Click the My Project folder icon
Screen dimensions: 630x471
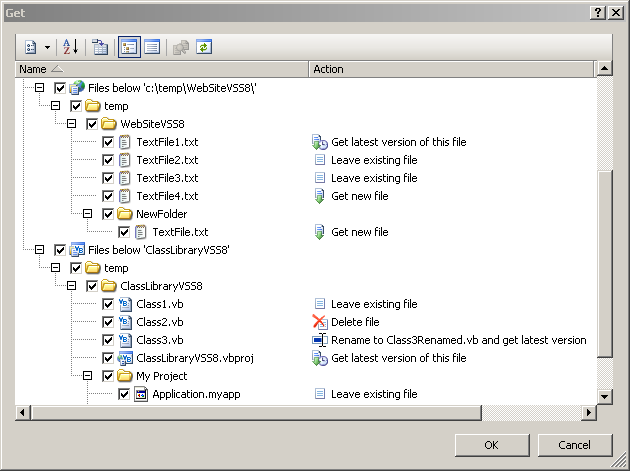[125, 376]
